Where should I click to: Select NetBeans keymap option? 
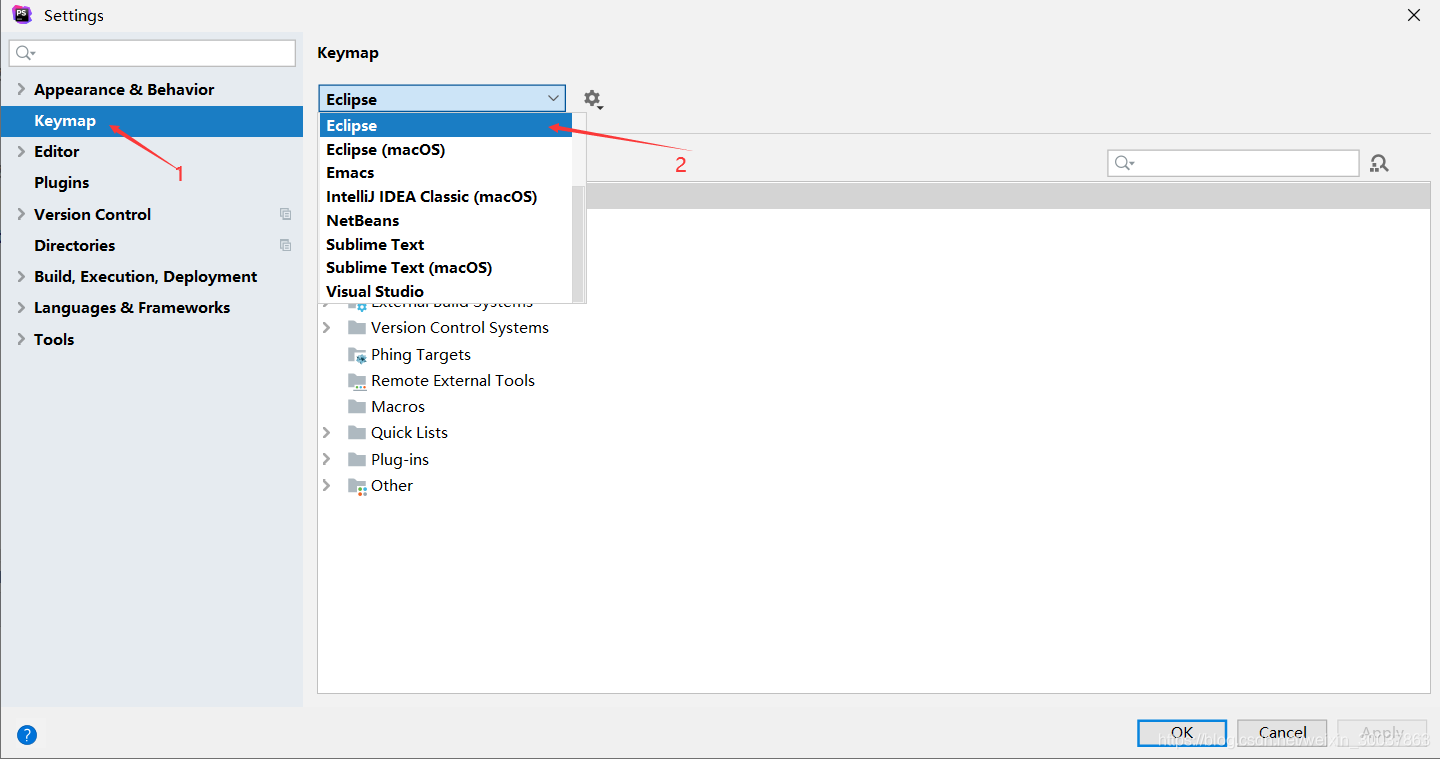point(445,221)
